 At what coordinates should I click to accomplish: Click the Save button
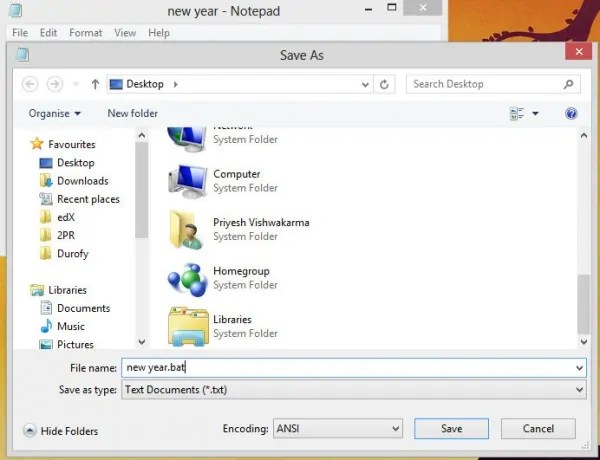(452, 429)
